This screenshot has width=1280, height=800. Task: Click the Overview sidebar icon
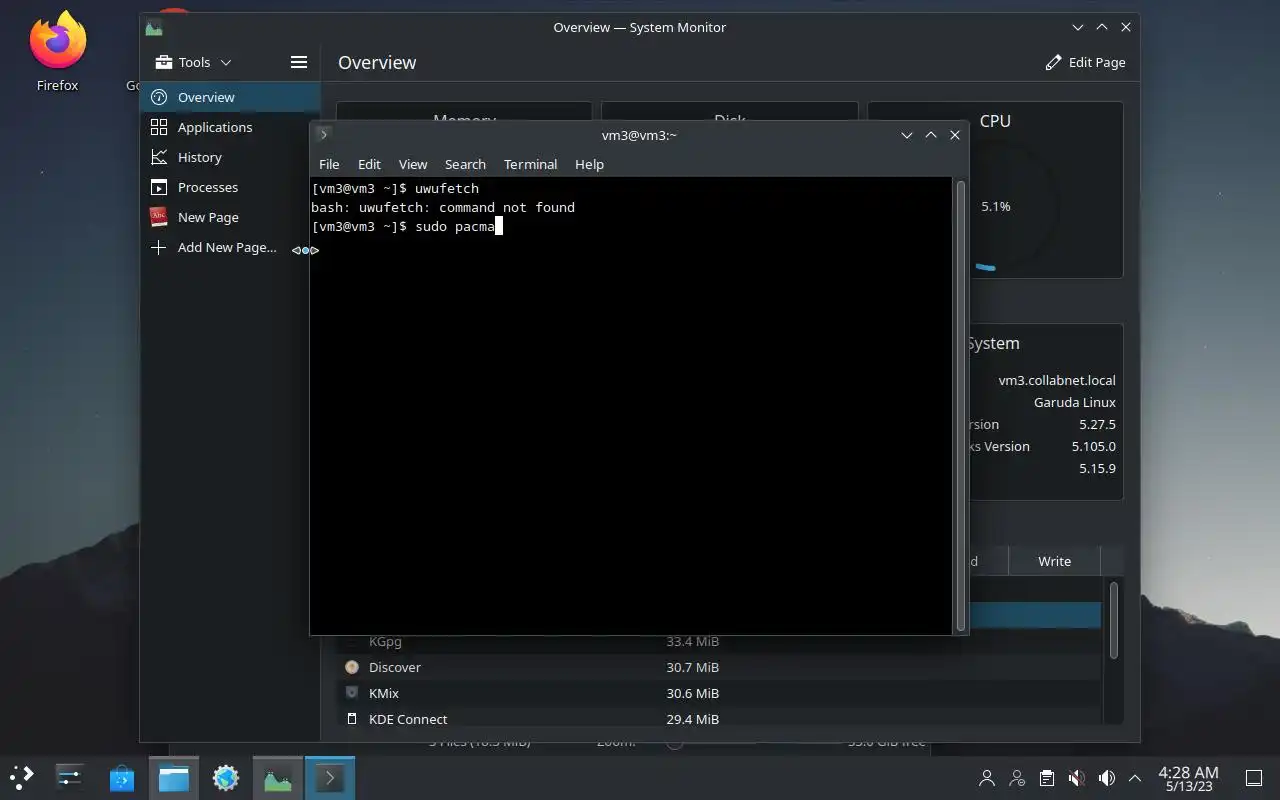tap(158, 97)
